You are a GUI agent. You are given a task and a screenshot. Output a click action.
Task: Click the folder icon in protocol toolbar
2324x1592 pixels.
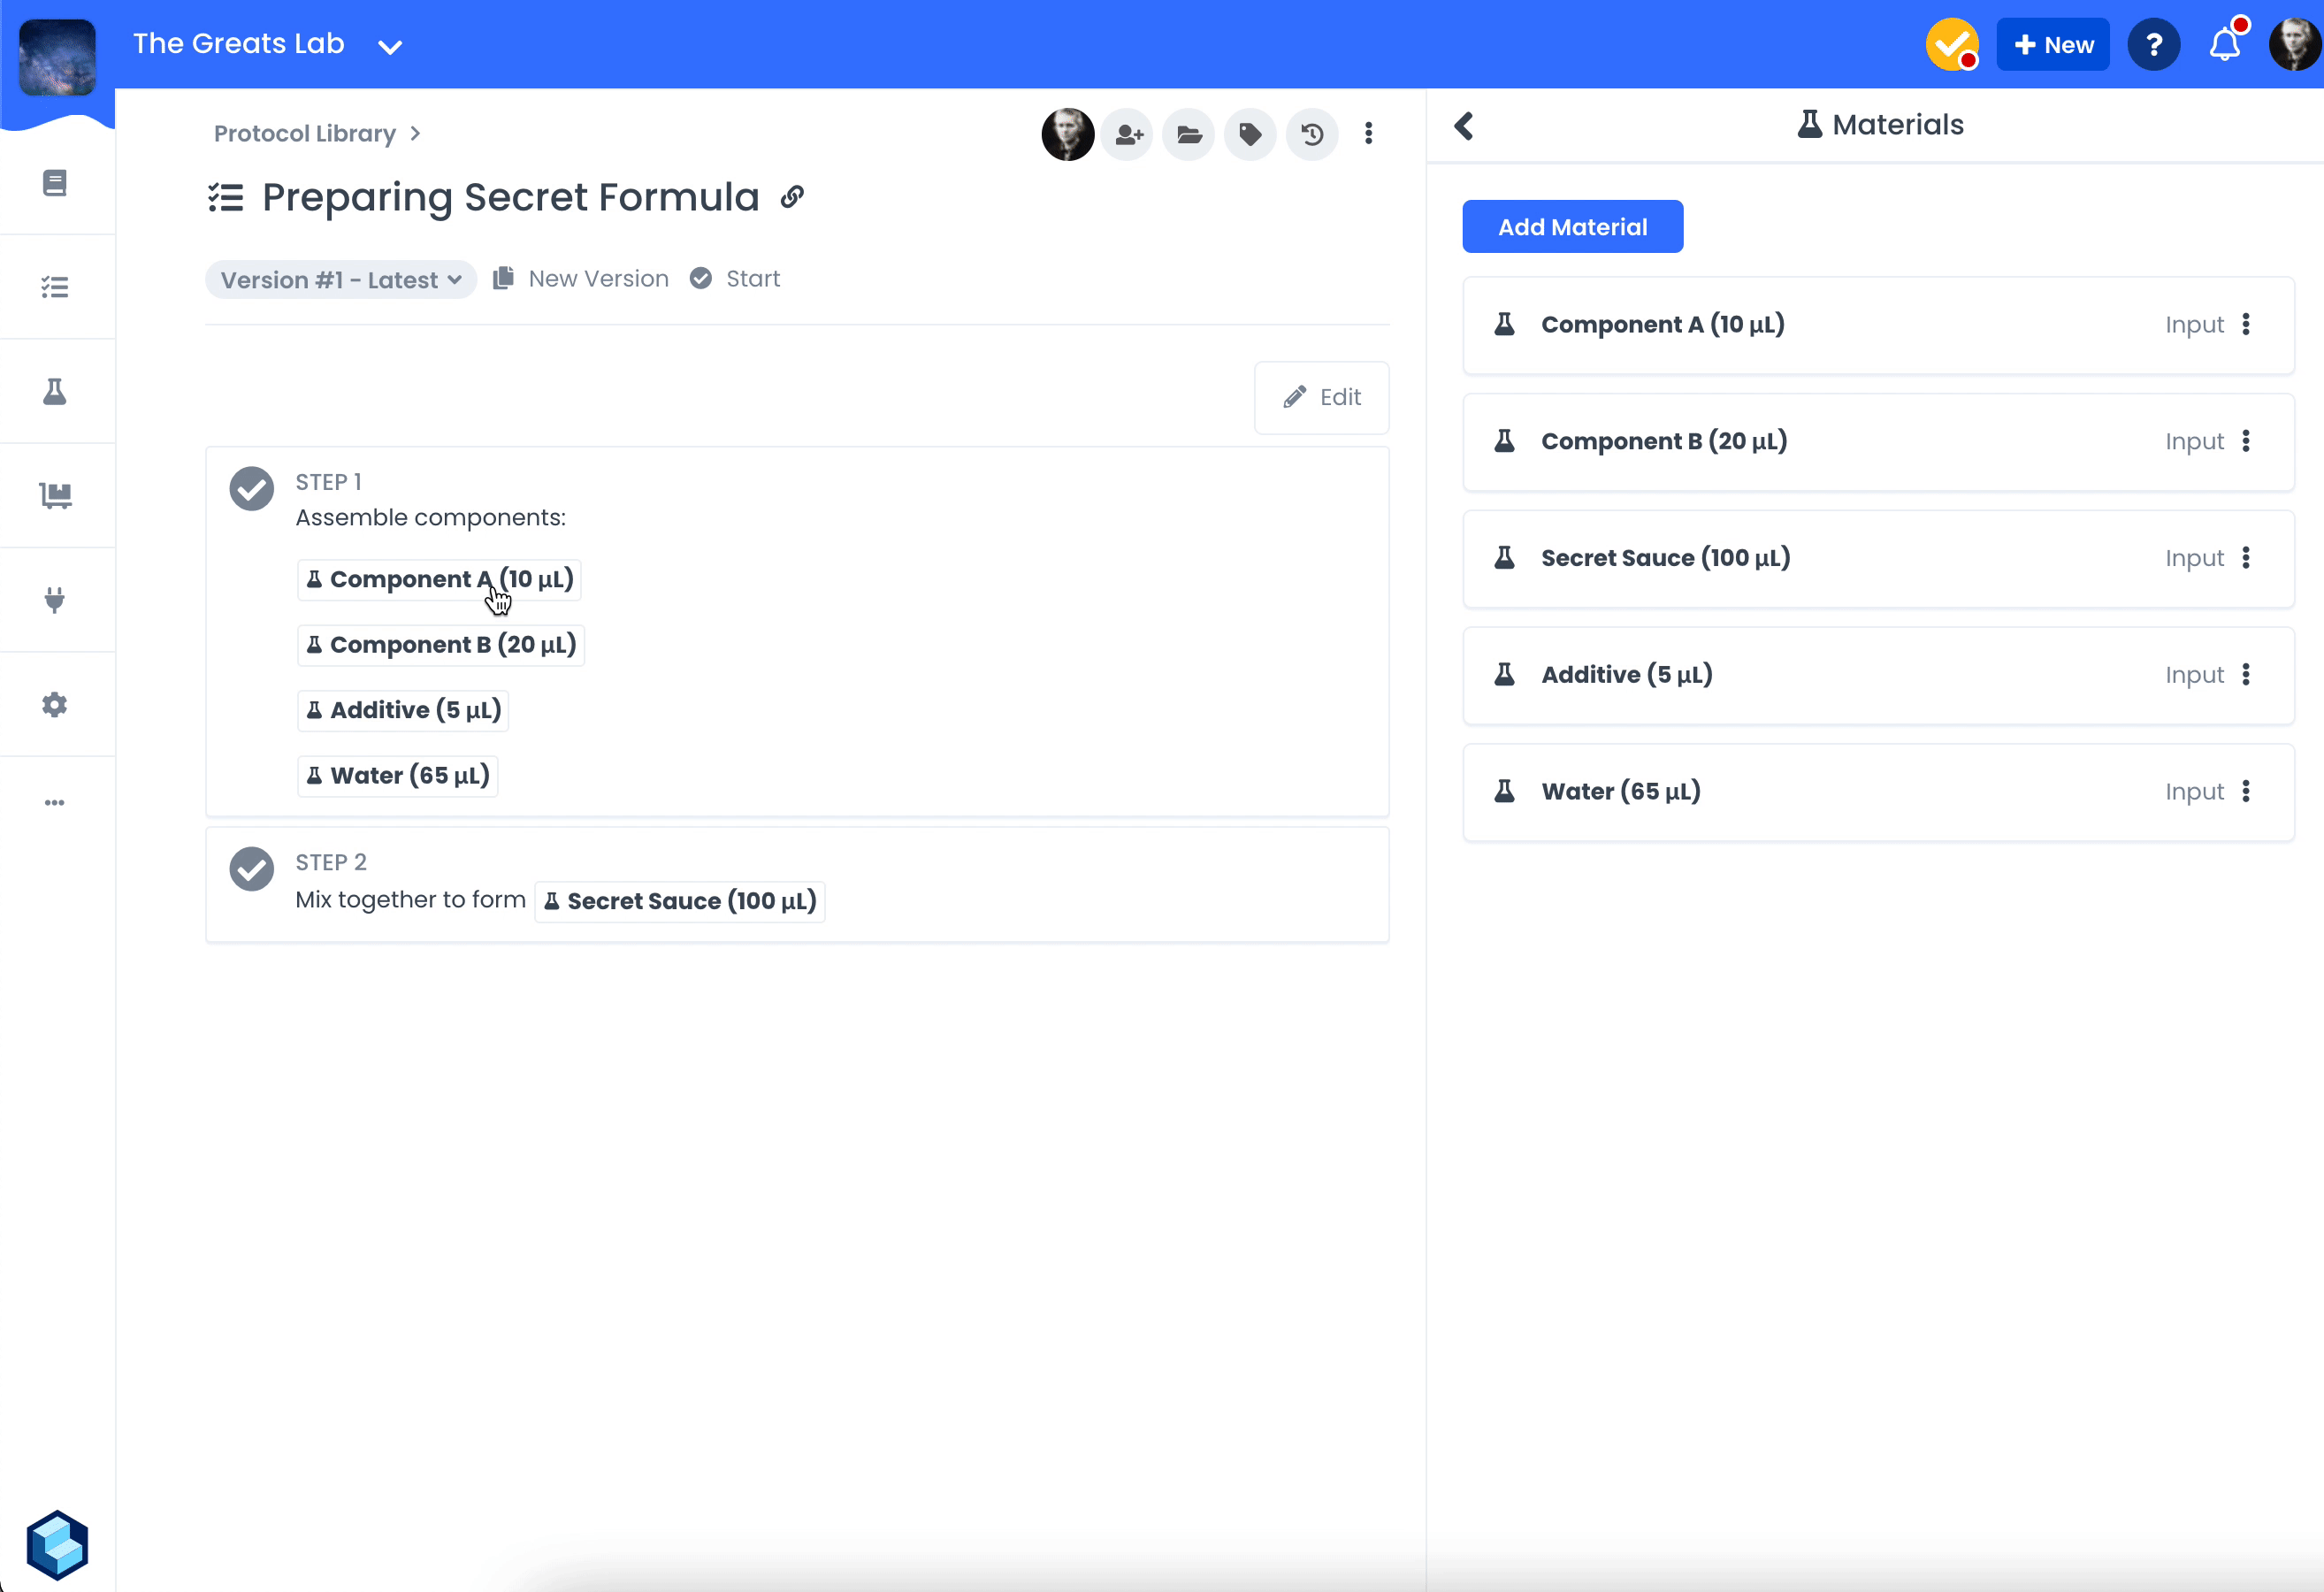click(1189, 134)
